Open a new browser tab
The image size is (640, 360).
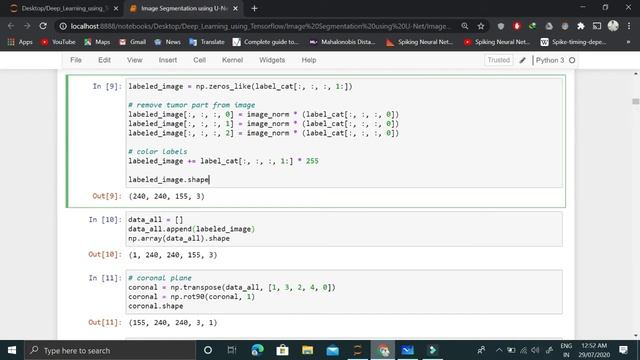coord(254,8)
